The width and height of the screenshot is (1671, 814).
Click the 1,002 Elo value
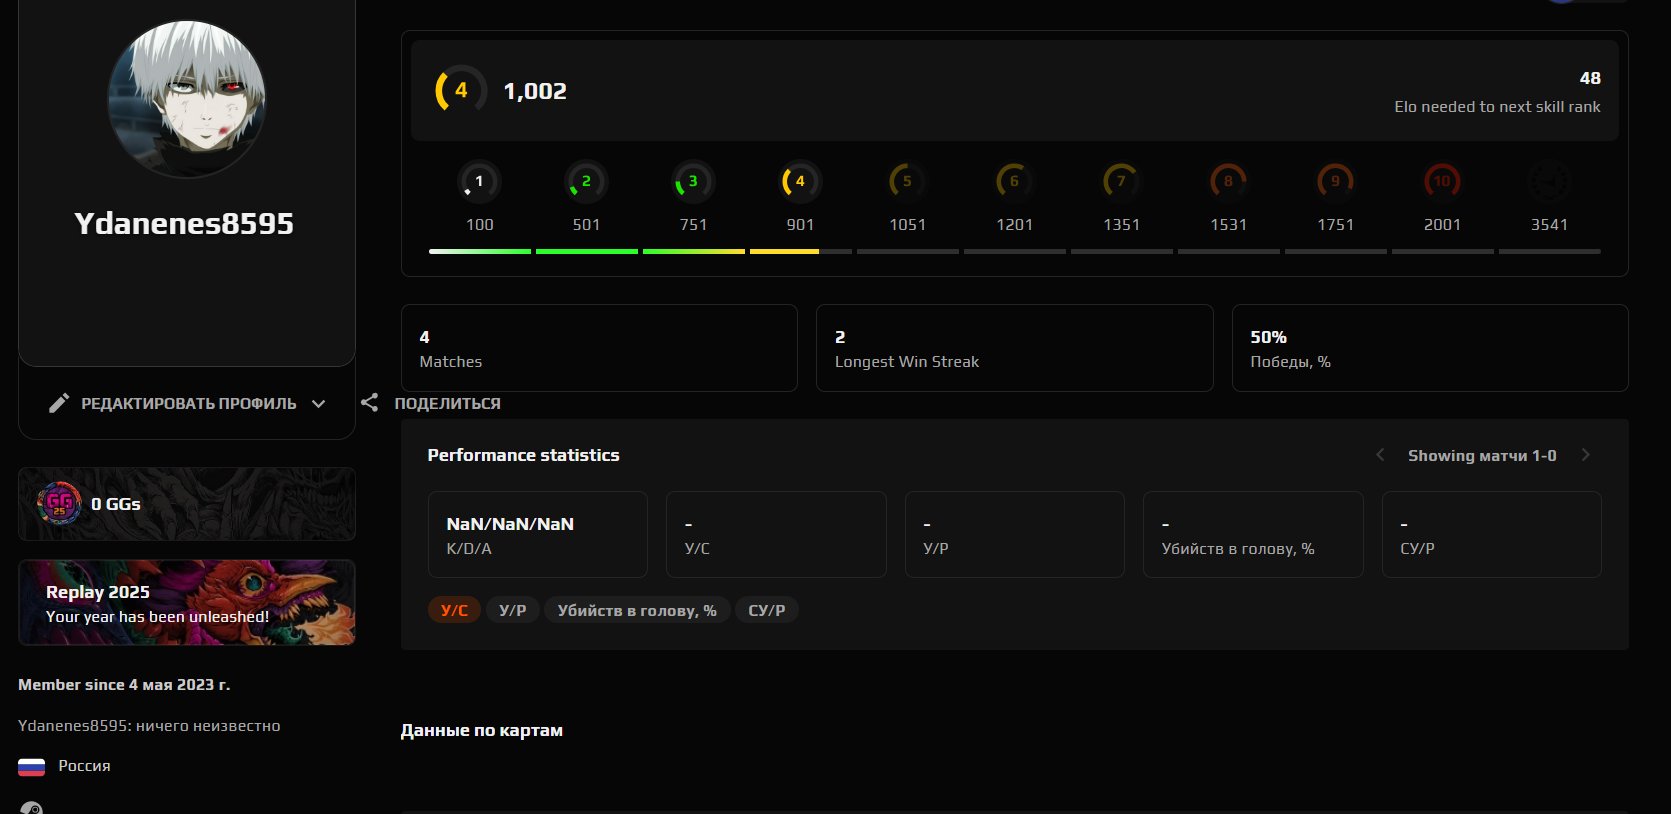[535, 91]
